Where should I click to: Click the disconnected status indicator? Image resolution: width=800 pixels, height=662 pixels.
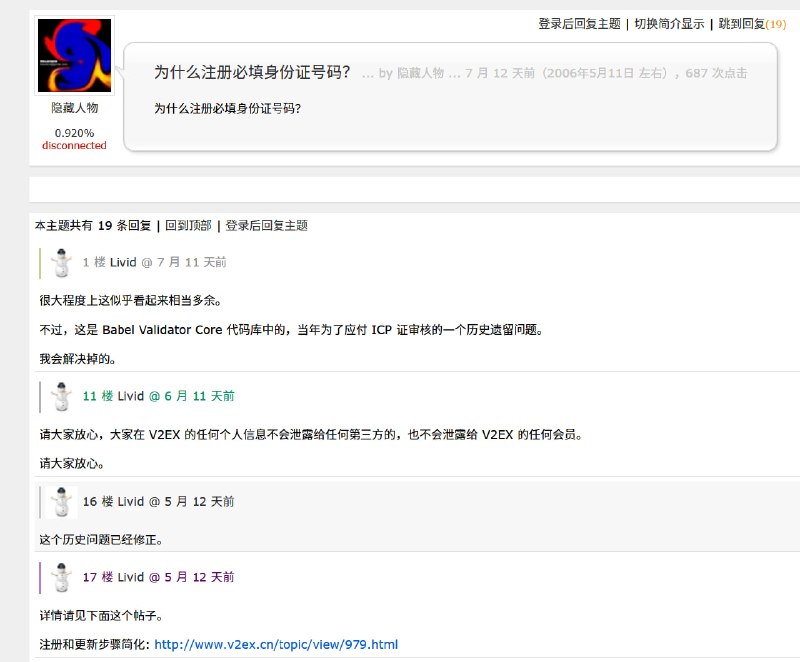[x=74, y=145]
